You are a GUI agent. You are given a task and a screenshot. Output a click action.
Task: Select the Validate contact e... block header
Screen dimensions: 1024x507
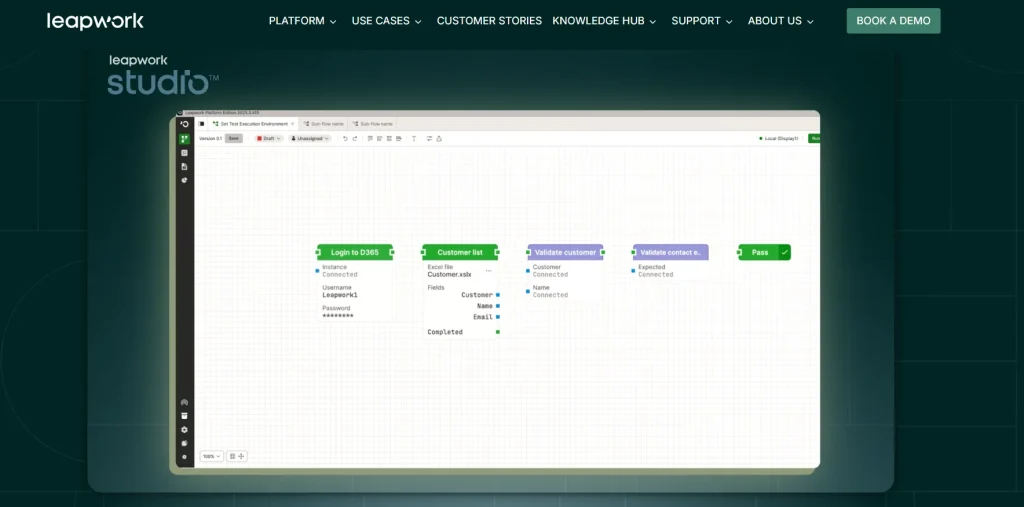[x=670, y=252]
